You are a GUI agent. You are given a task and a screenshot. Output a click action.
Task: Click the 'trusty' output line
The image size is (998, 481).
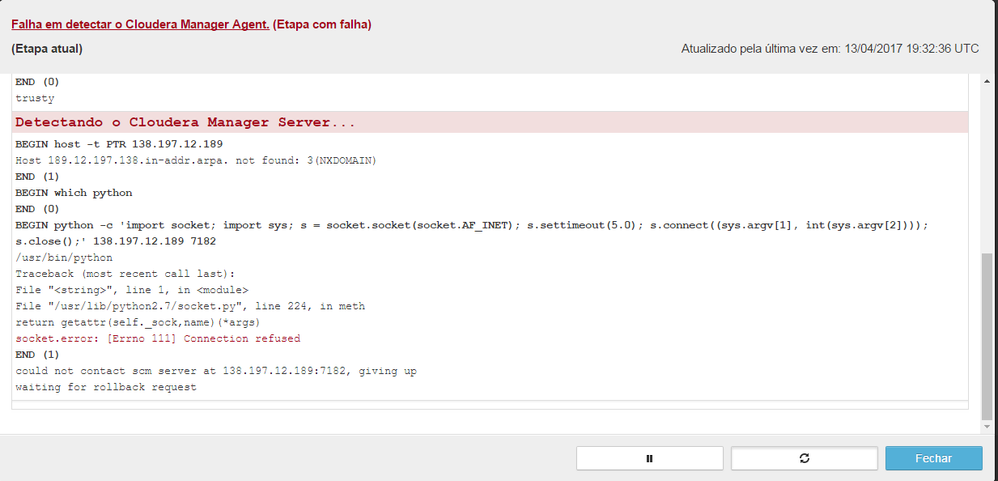[x=35, y=99]
